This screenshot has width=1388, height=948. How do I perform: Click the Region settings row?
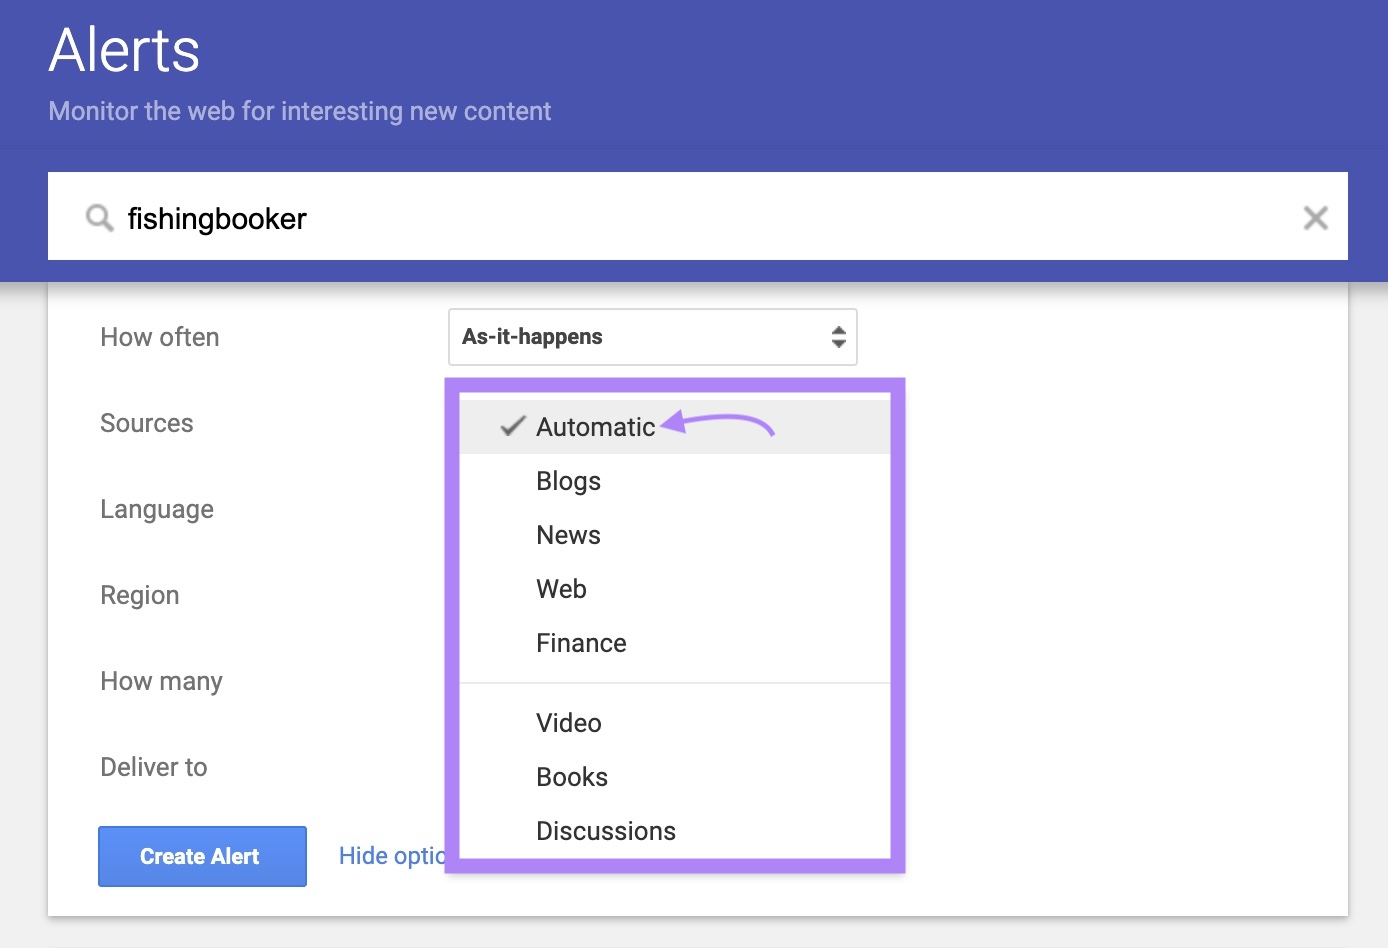coord(139,596)
